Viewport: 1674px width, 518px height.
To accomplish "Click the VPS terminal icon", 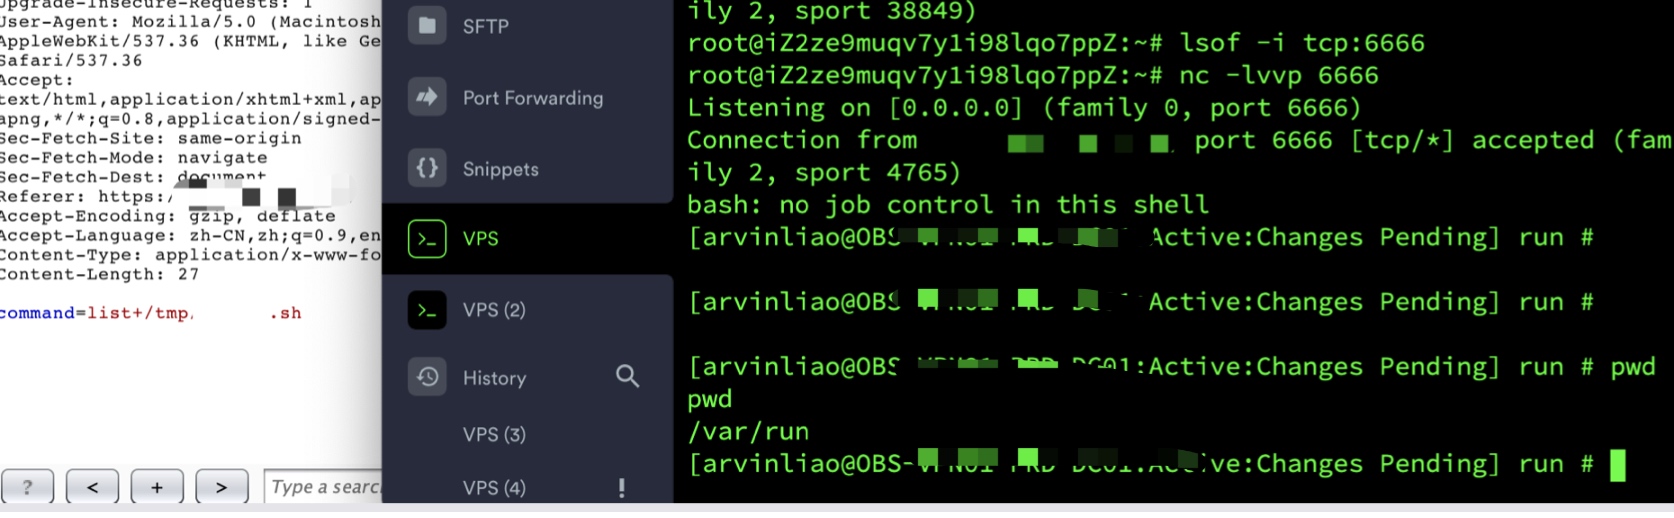I will point(427,239).
